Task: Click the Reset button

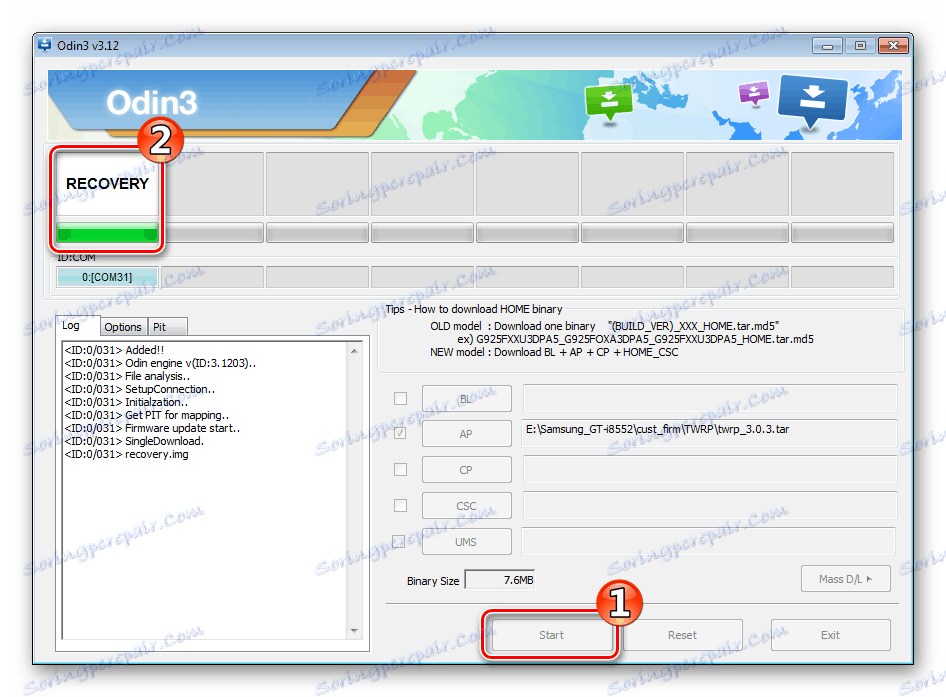Action: coord(682,635)
